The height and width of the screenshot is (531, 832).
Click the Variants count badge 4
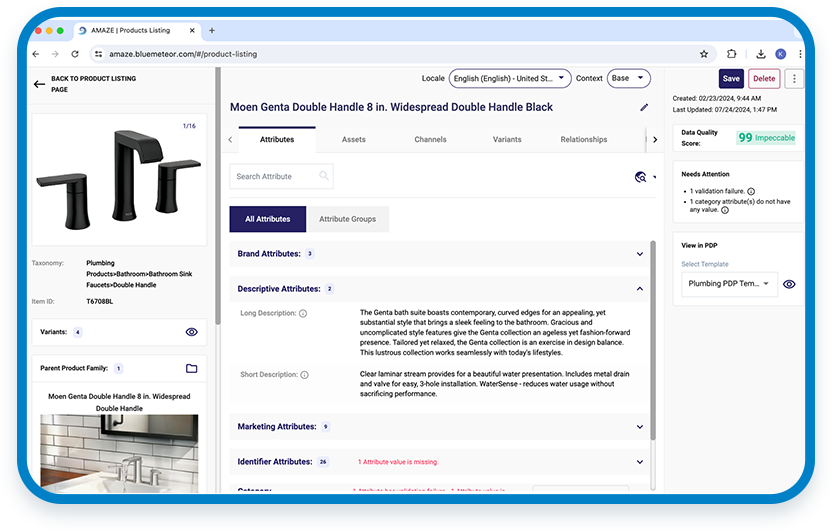[77, 333]
